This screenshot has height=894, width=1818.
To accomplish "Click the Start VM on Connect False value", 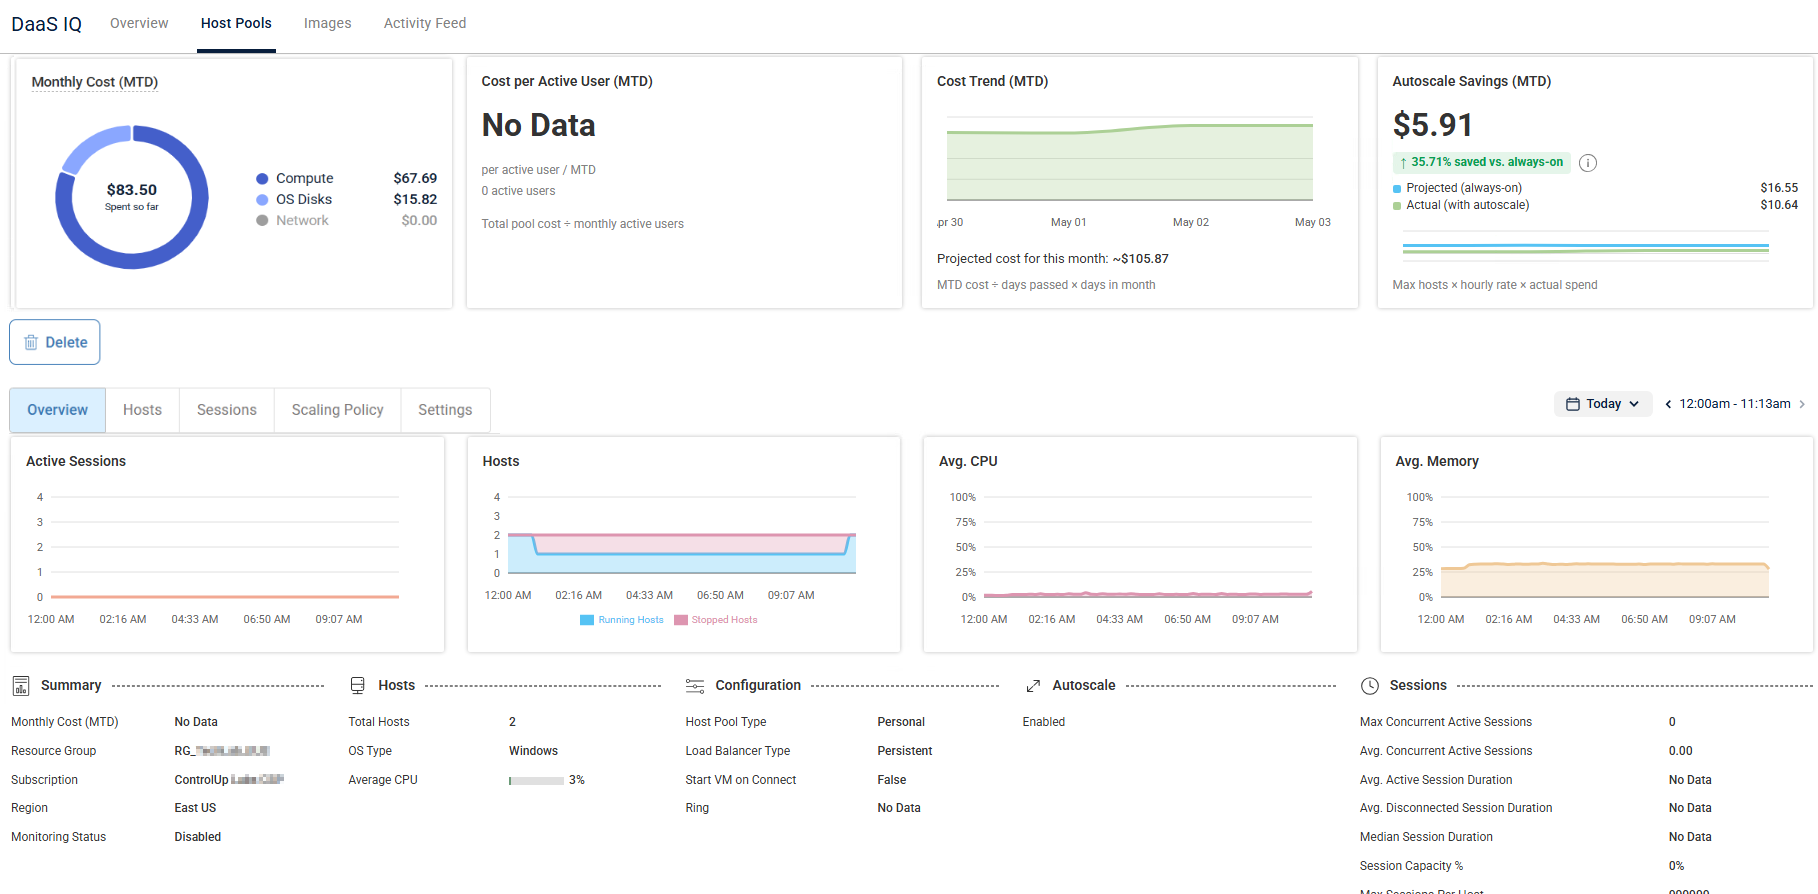I will coord(892,780).
